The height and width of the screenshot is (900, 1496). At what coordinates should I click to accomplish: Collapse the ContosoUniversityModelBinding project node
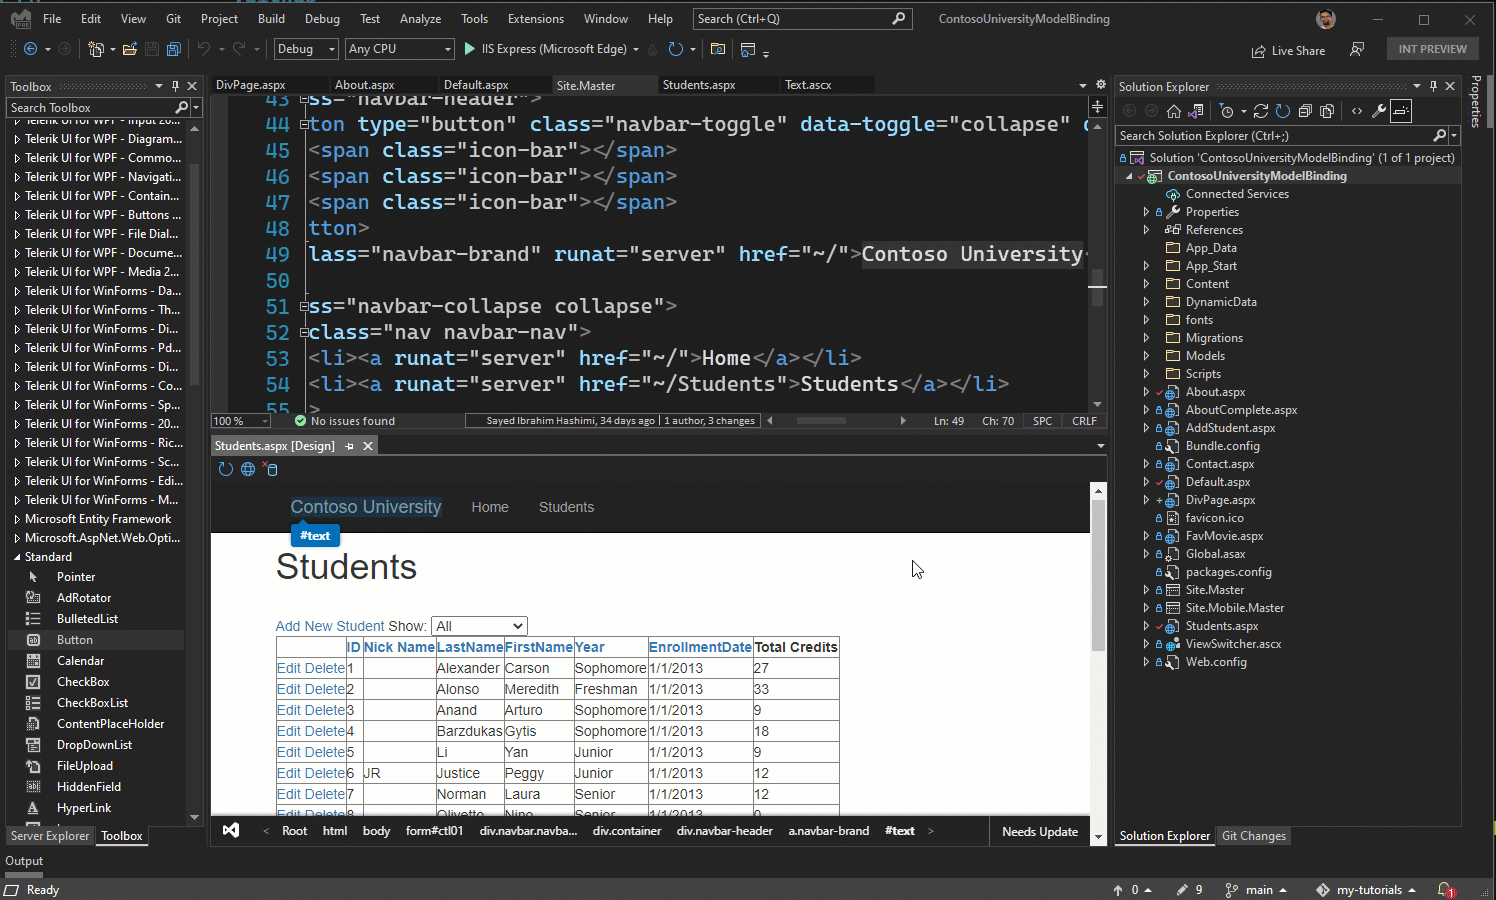[x=1130, y=176]
